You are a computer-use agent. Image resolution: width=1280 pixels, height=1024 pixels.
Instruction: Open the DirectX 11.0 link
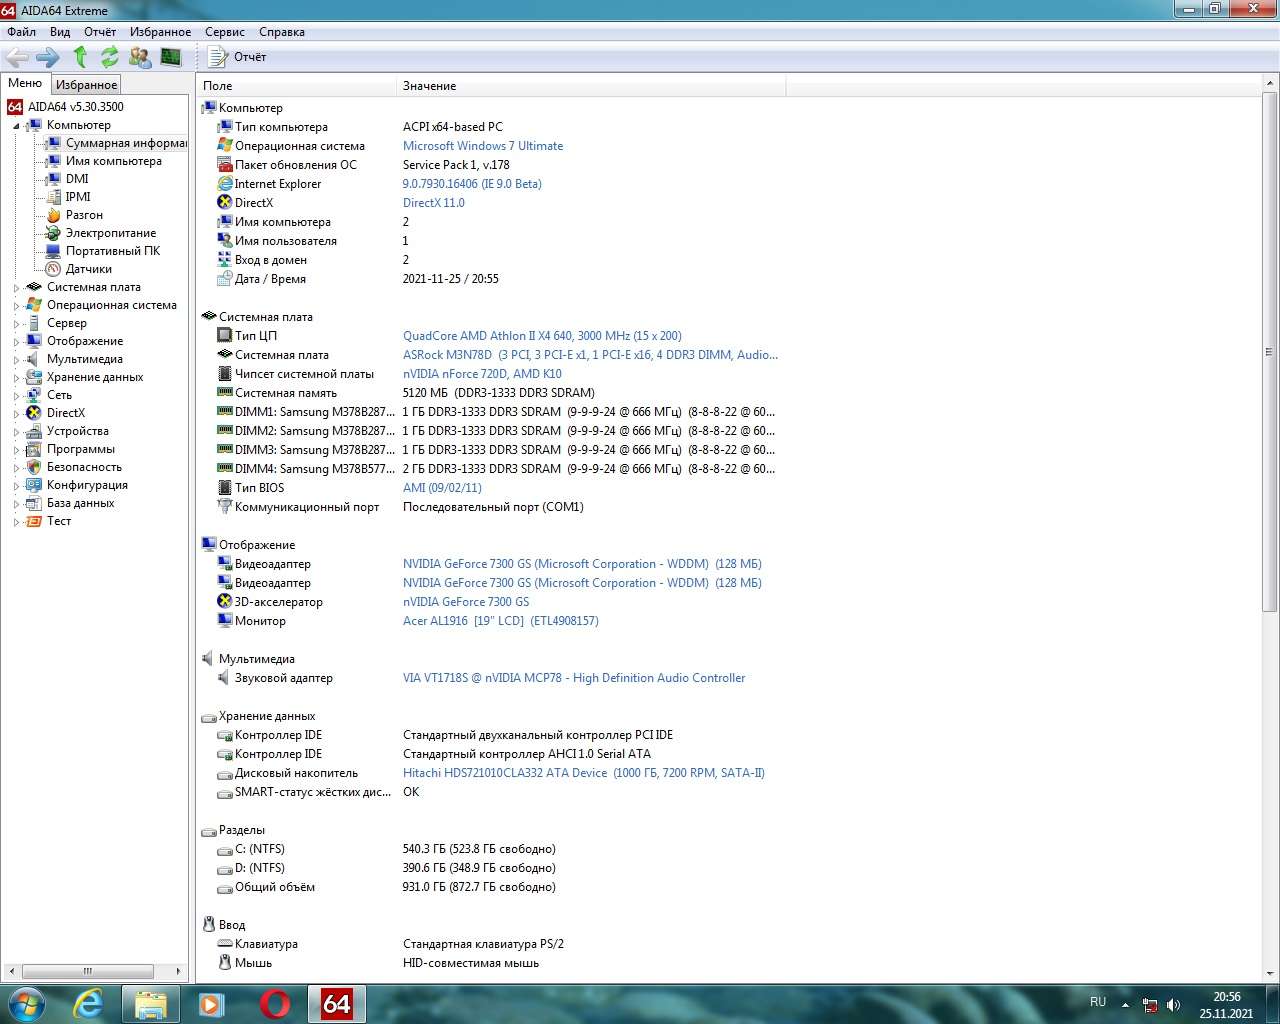coord(434,203)
